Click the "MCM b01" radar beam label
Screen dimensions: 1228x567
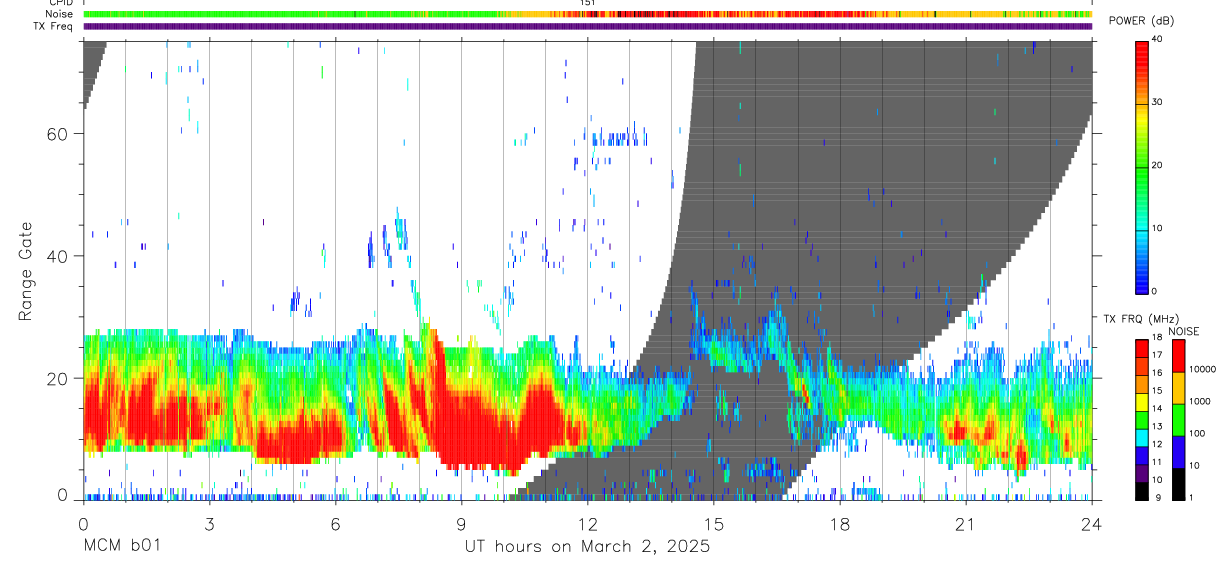122,547
